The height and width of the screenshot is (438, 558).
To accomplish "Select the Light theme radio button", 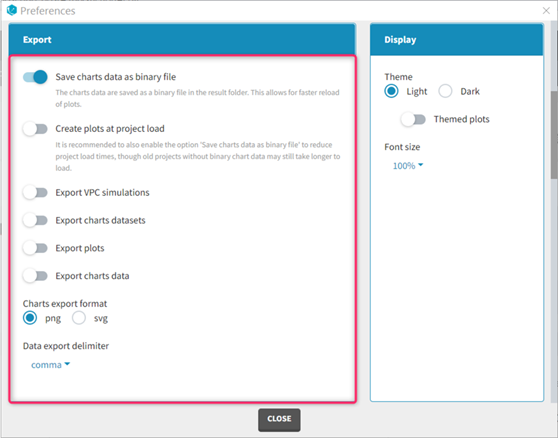I will [x=391, y=91].
